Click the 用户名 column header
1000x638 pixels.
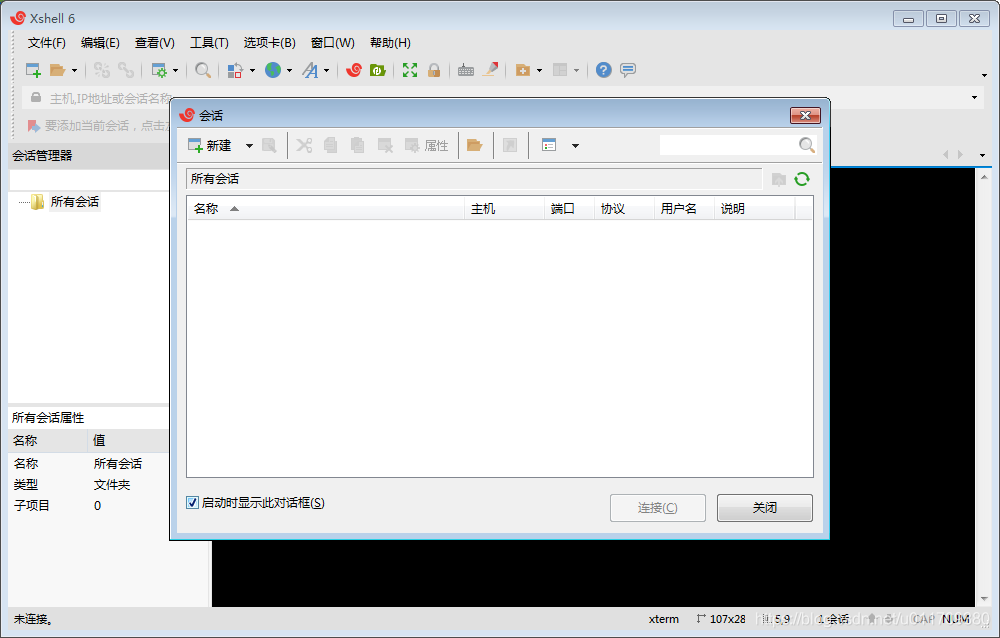tap(684, 209)
